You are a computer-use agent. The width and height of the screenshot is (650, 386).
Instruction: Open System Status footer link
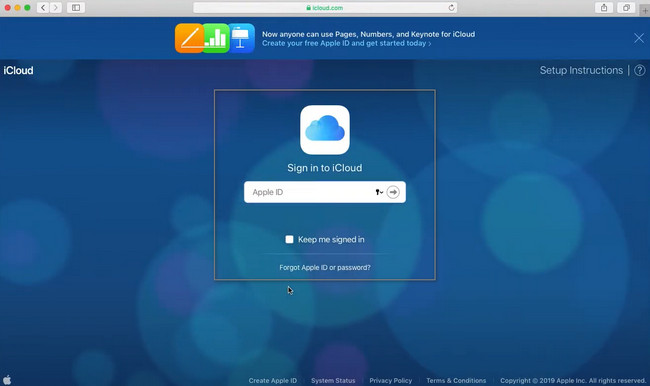(333, 381)
